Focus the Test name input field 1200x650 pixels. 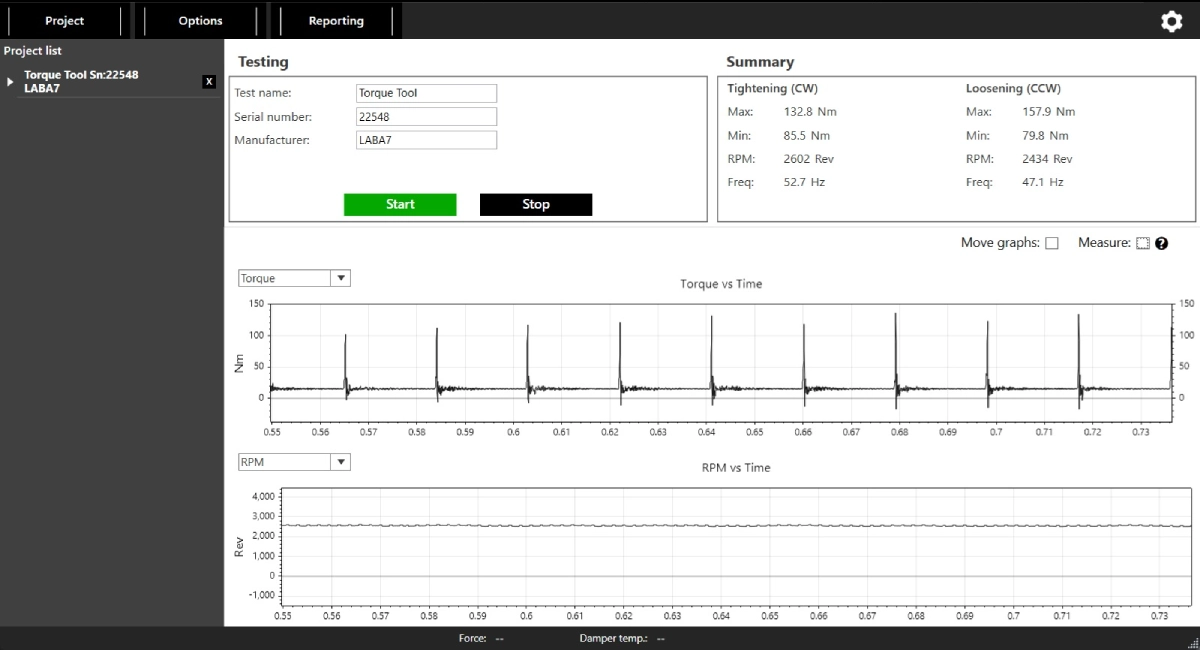427,93
